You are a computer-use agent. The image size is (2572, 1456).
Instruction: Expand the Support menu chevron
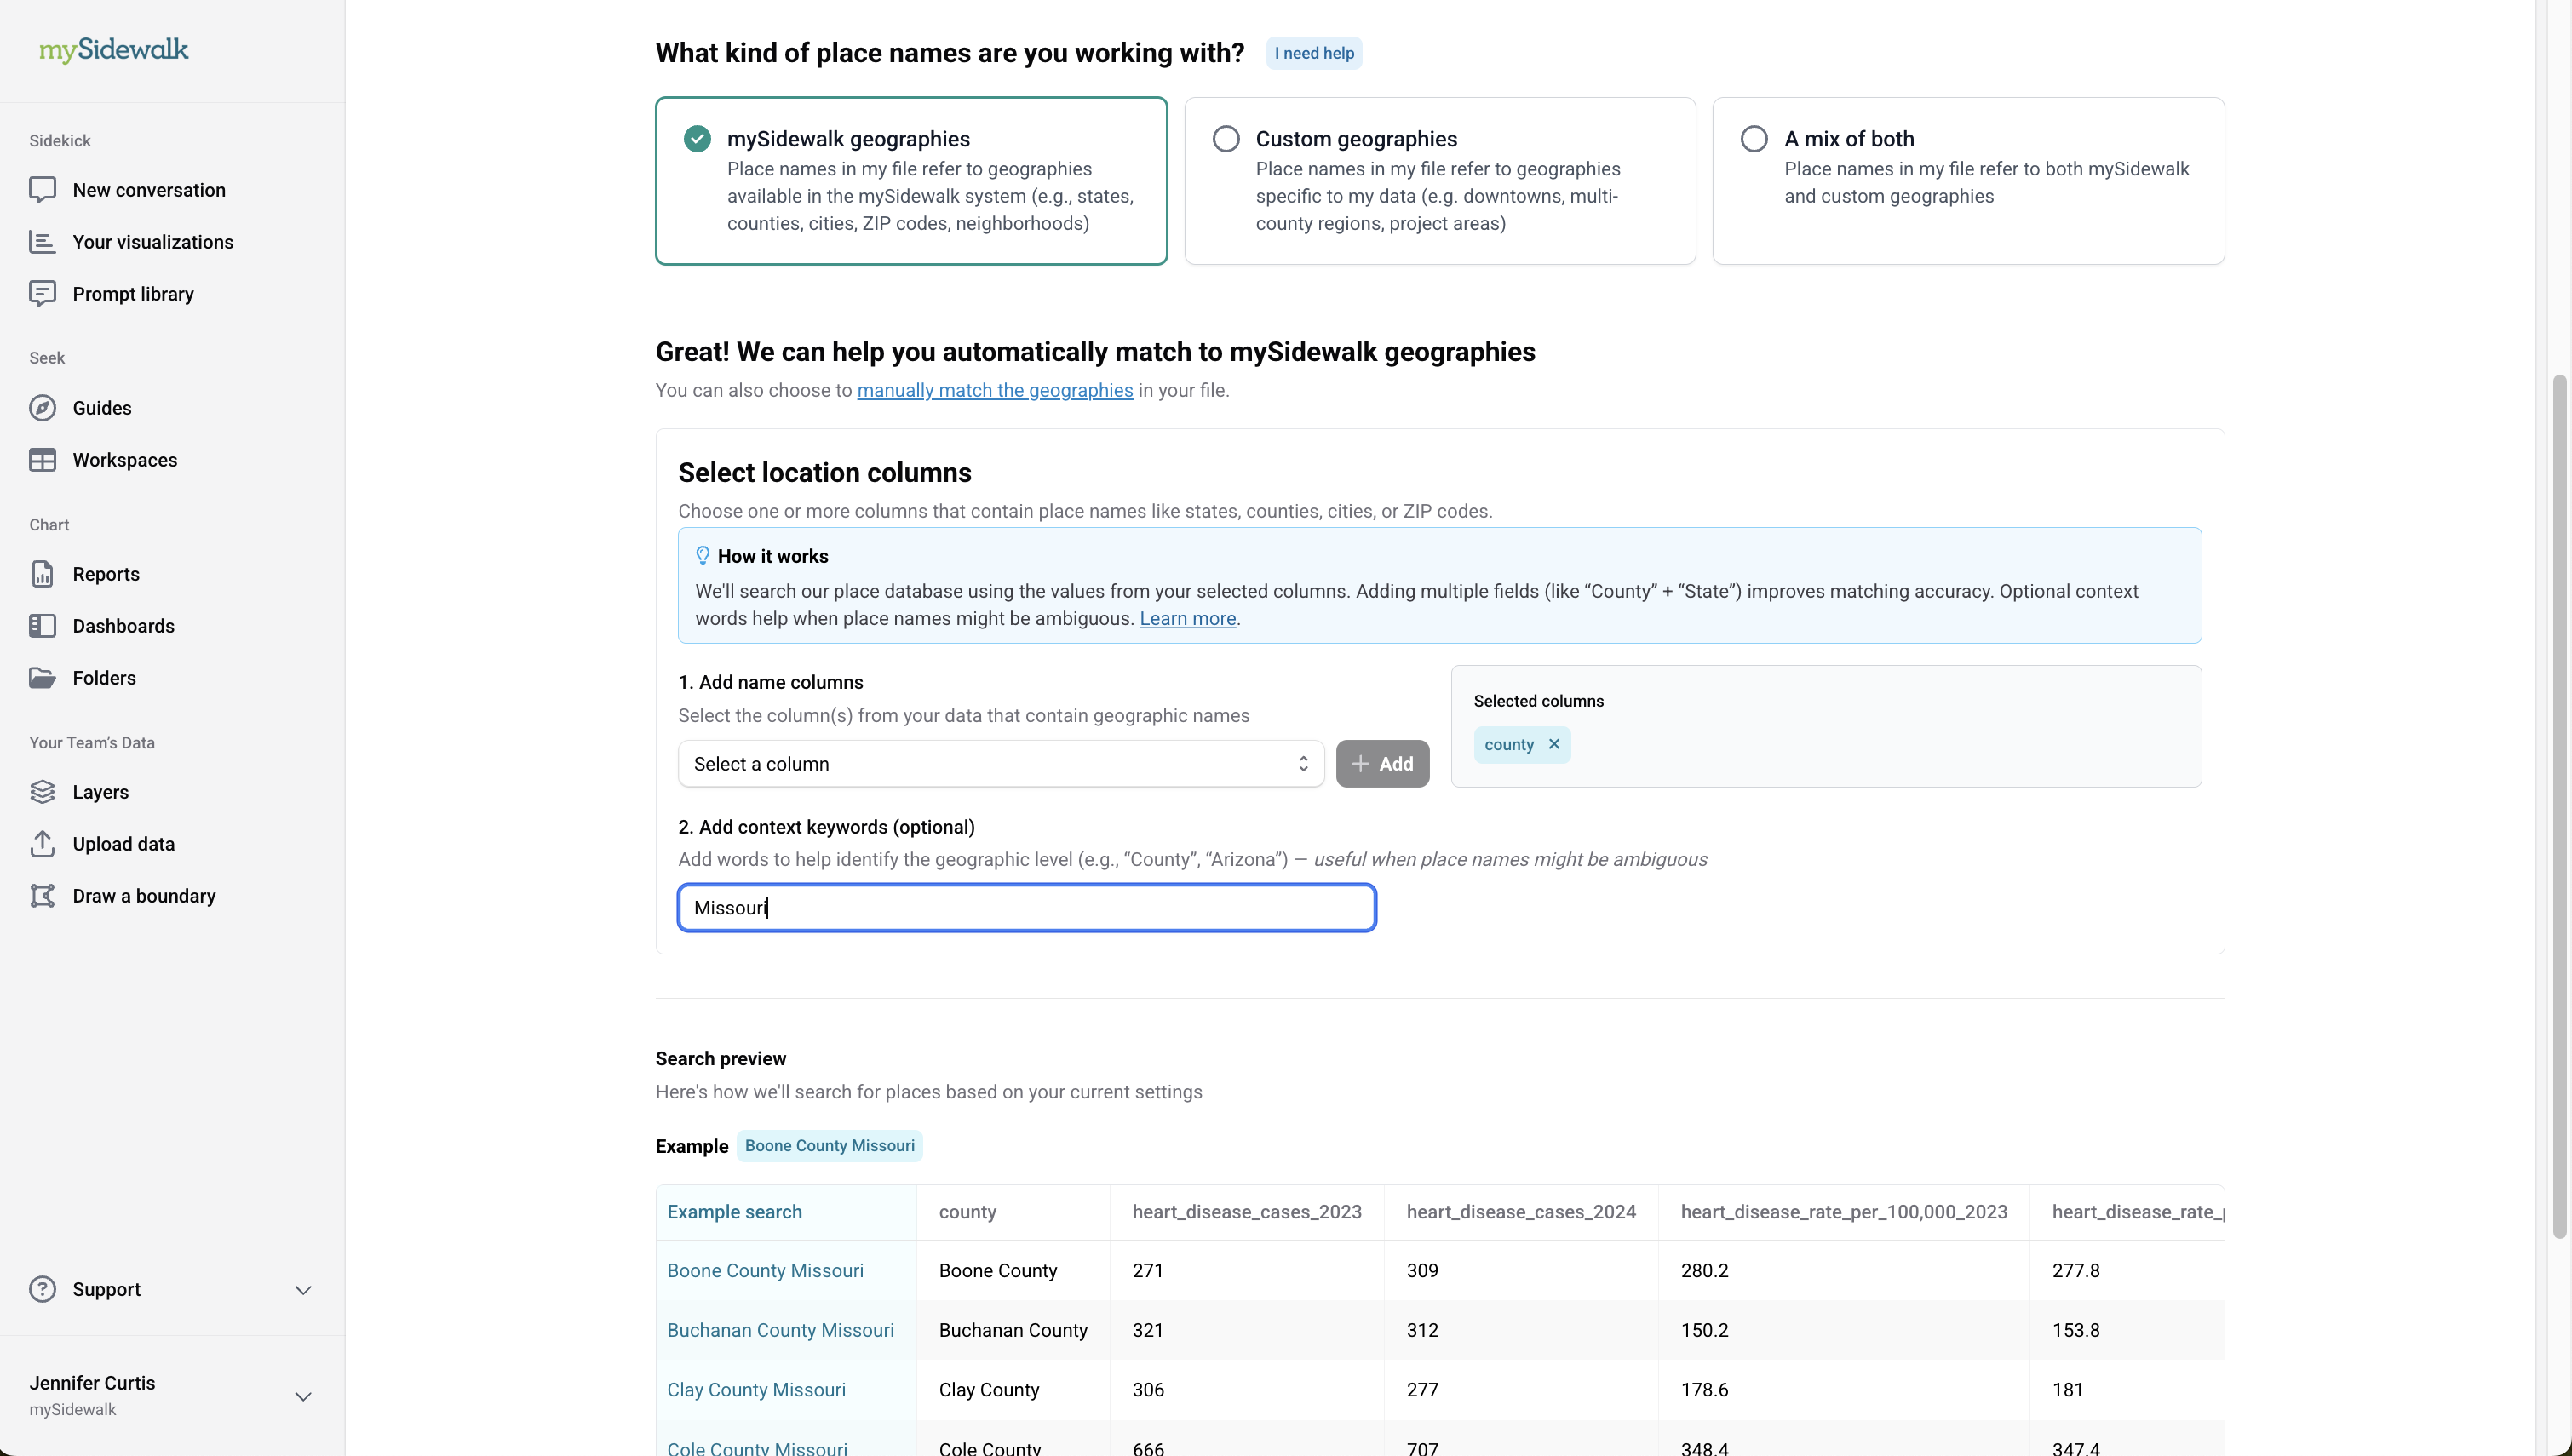tap(303, 1289)
